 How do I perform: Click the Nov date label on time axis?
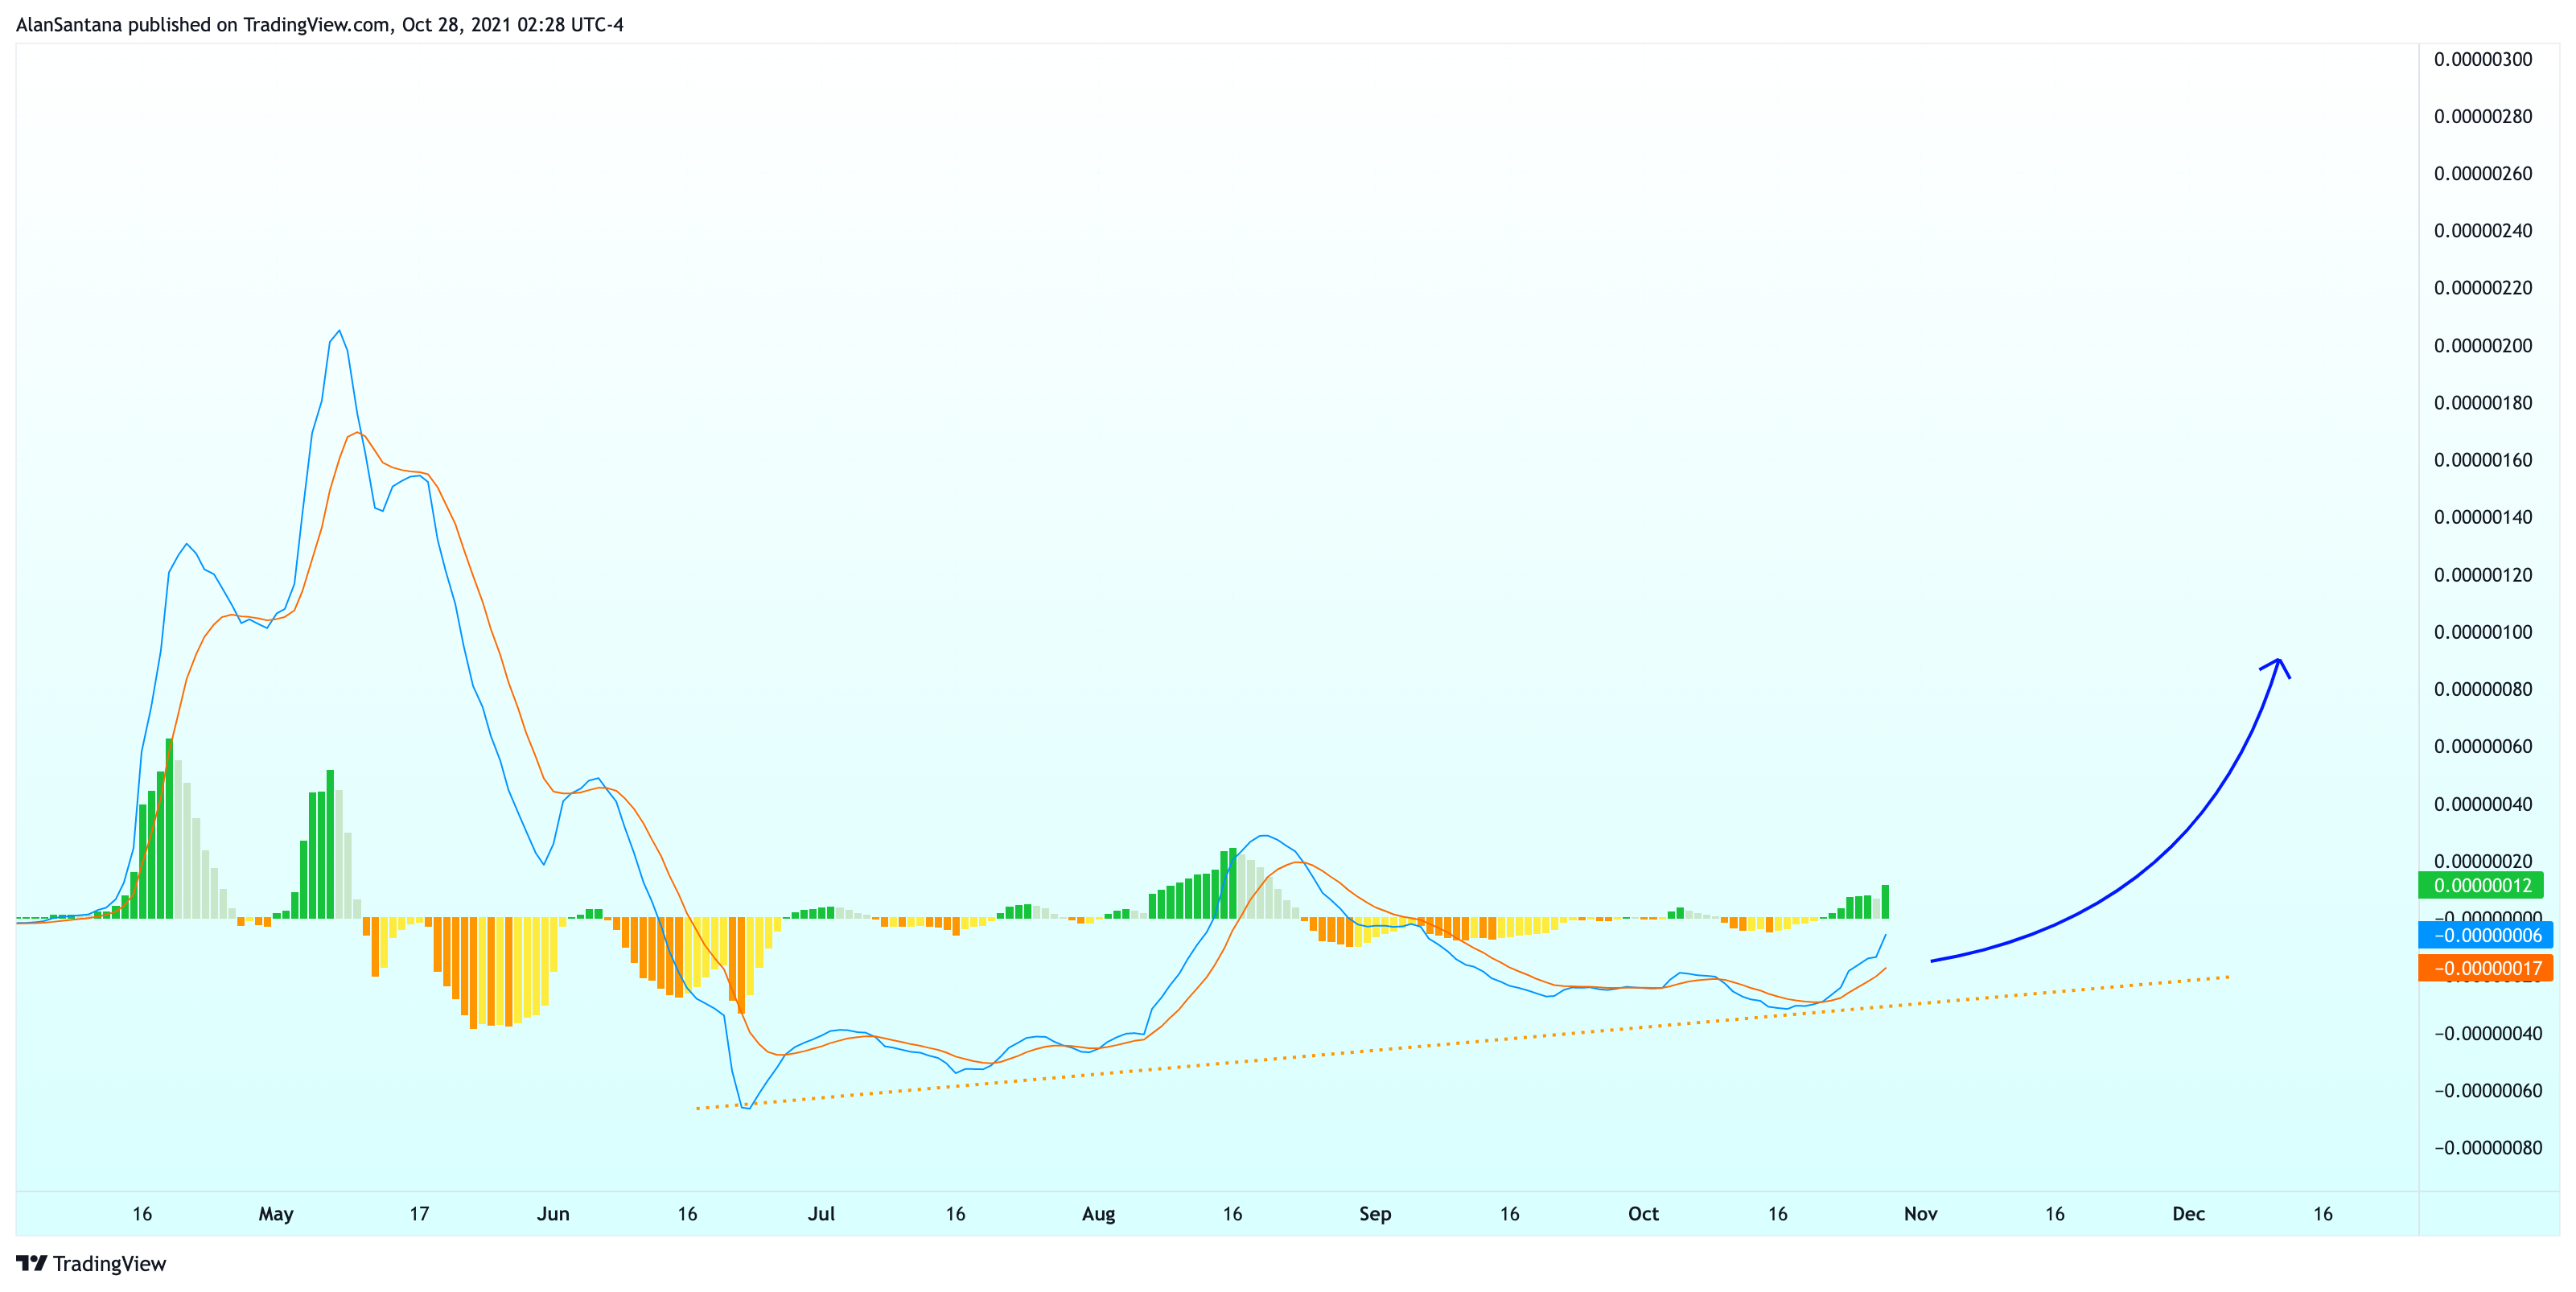1920,1214
